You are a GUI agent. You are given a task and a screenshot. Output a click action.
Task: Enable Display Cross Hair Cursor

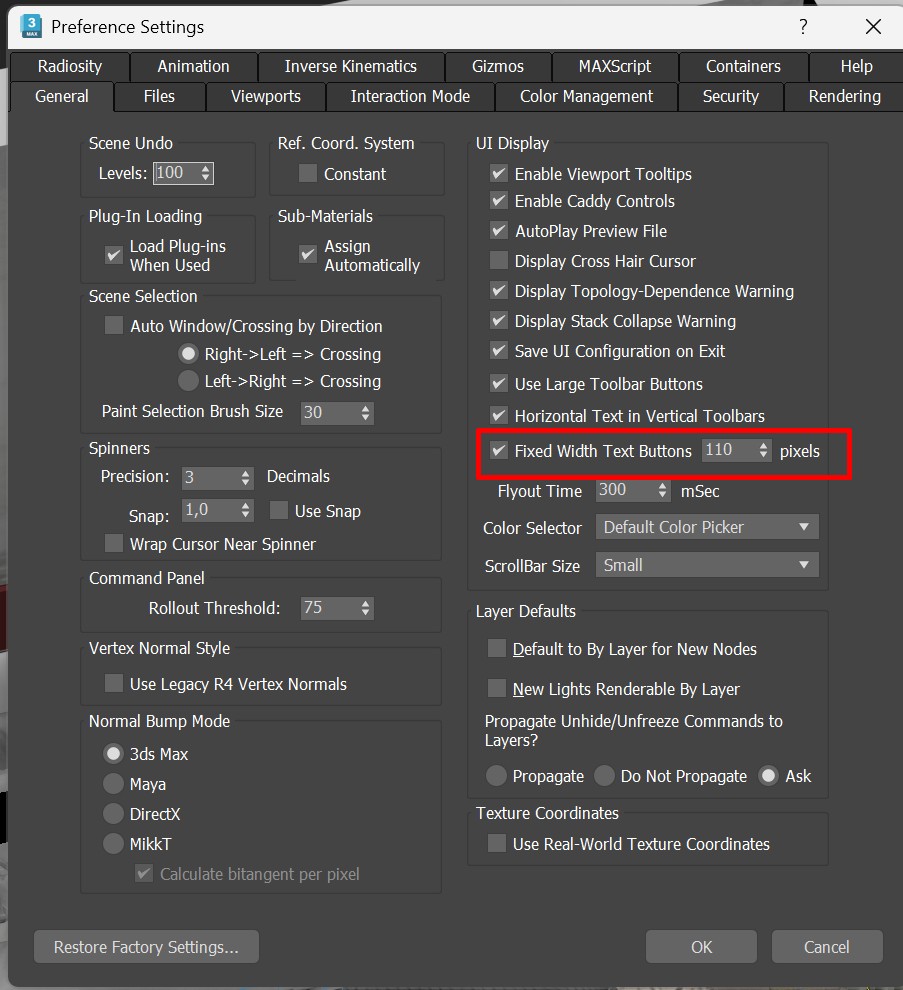pyautogui.click(x=499, y=260)
